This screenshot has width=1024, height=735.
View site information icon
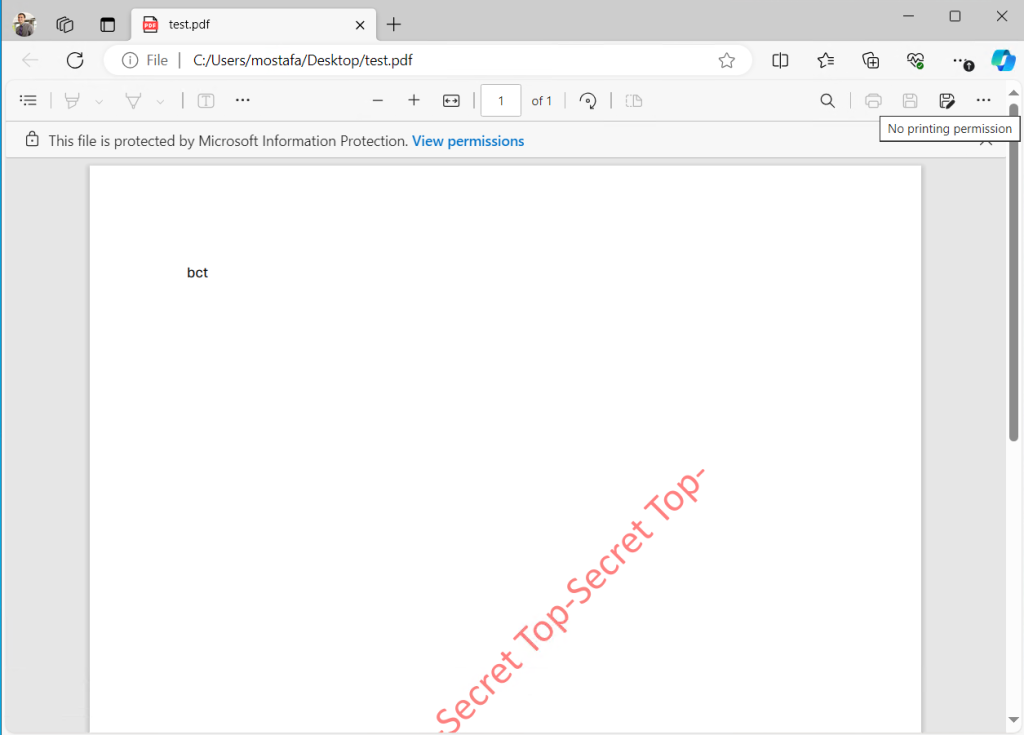pyautogui.click(x=130, y=61)
